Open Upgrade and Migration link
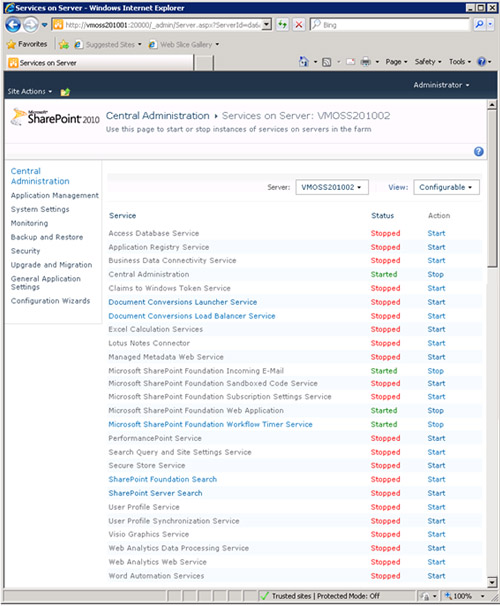The width and height of the screenshot is (500, 606). click(x=51, y=265)
